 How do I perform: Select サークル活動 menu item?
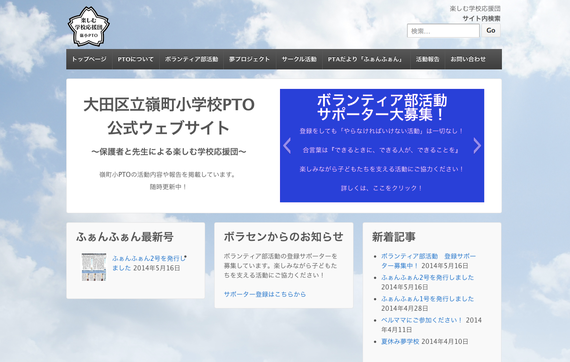299,59
